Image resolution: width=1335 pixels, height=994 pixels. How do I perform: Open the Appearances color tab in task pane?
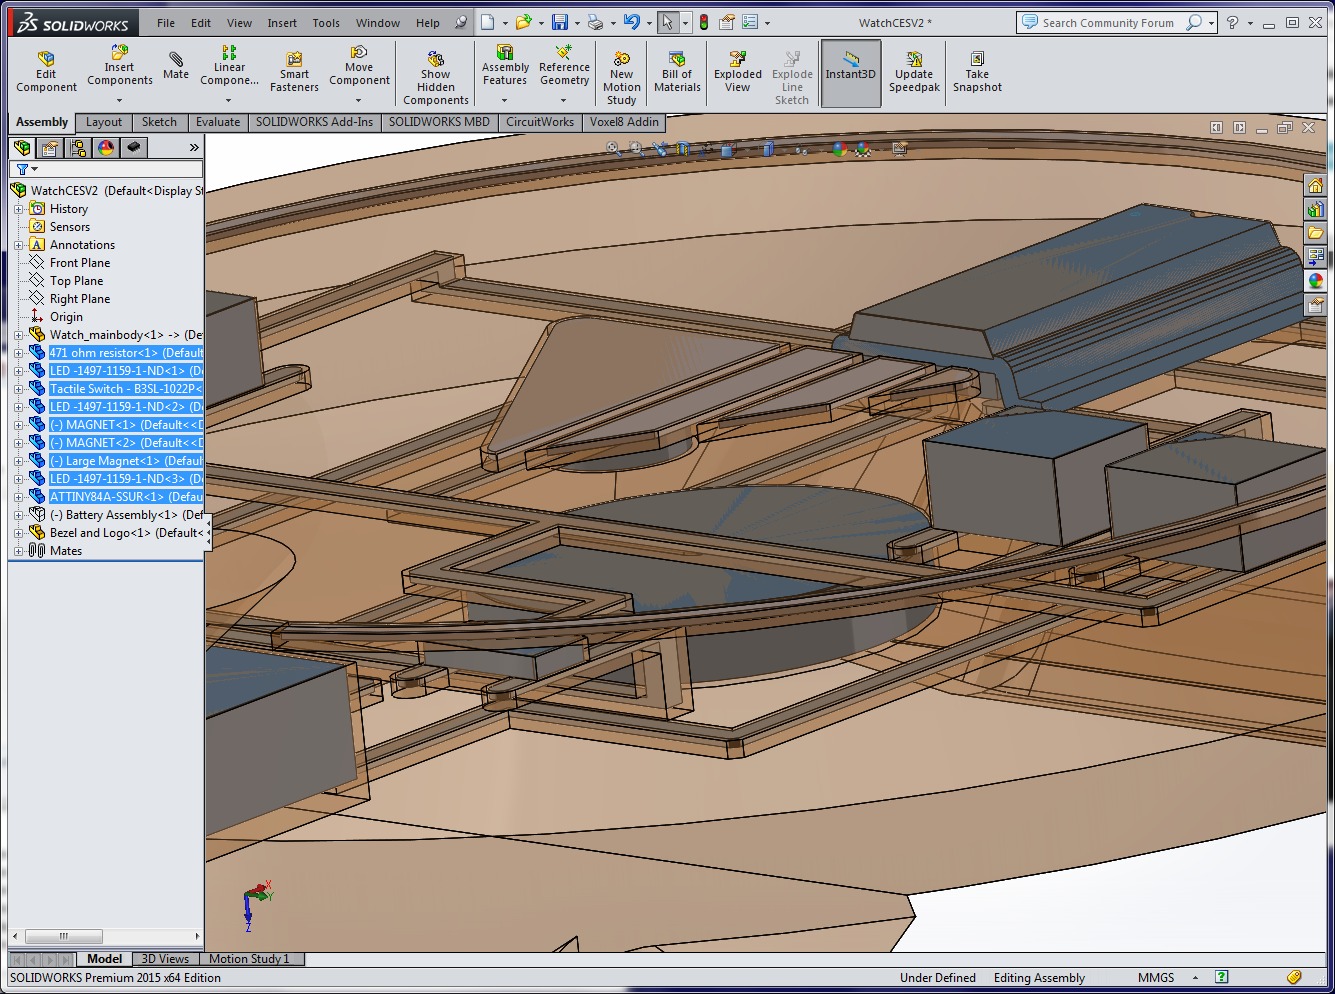point(1316,282)
